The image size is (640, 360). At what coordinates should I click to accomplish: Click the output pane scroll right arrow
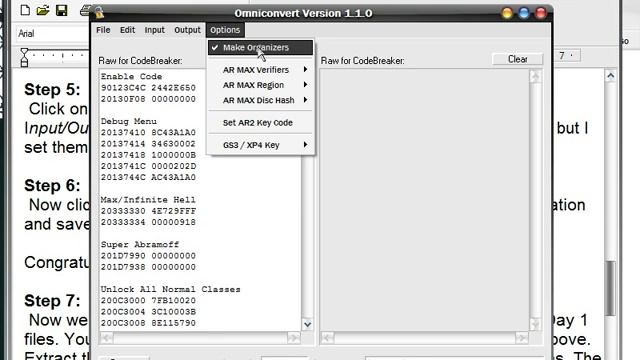522,338
